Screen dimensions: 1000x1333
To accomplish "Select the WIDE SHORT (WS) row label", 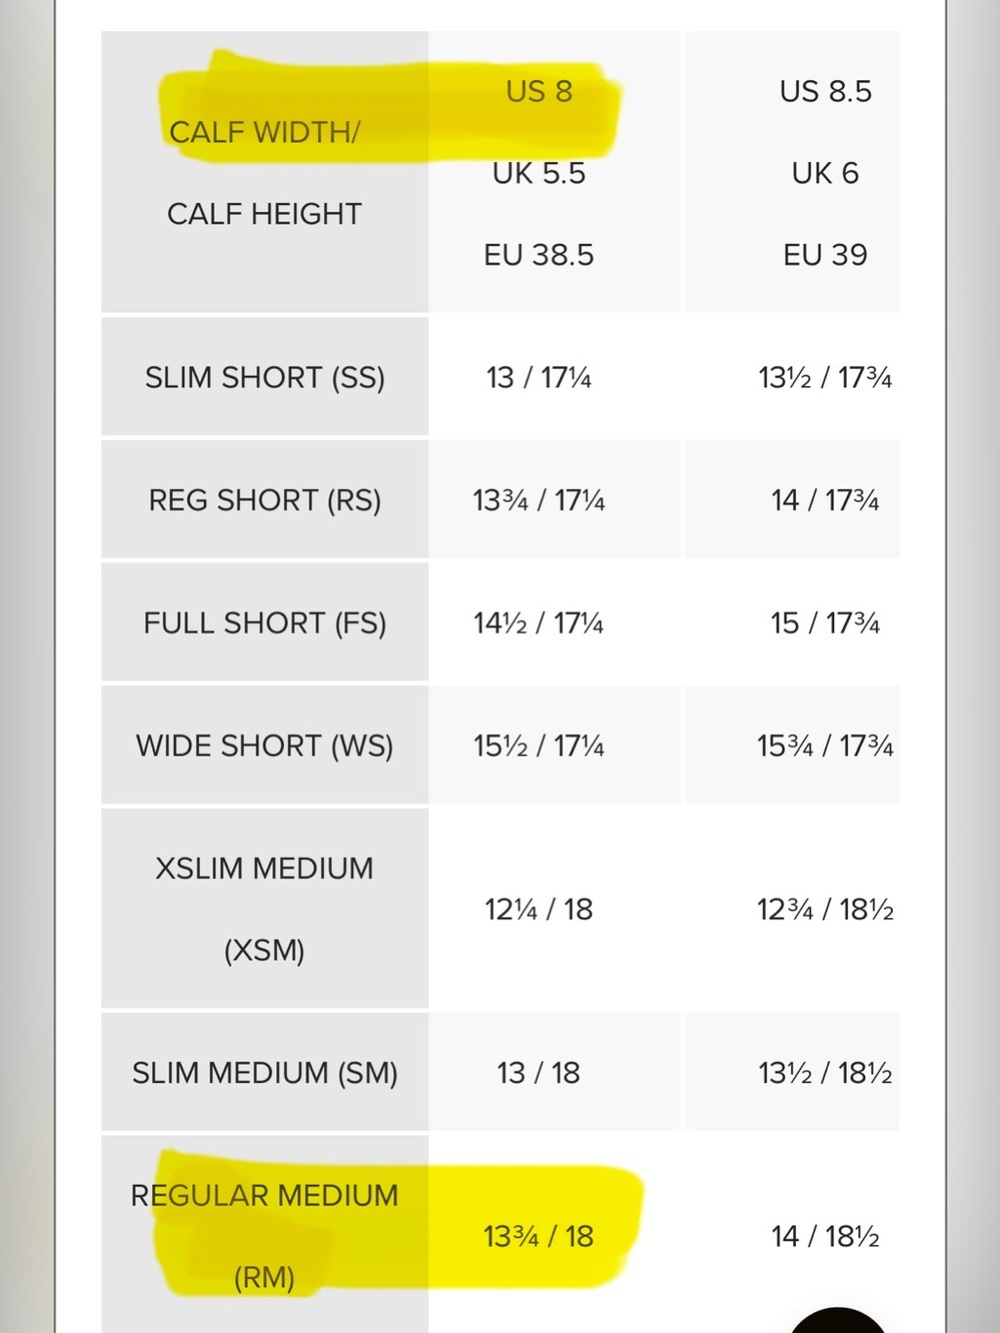I will (265, 746).
